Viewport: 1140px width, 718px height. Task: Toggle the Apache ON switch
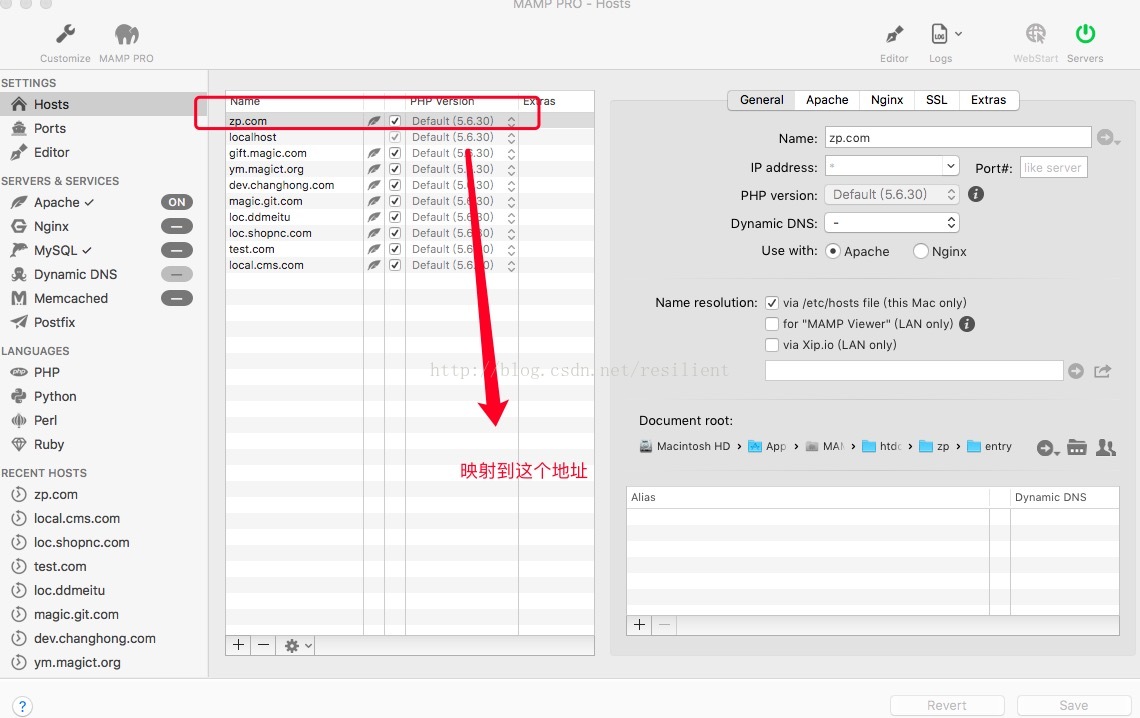tap(177, 202)
